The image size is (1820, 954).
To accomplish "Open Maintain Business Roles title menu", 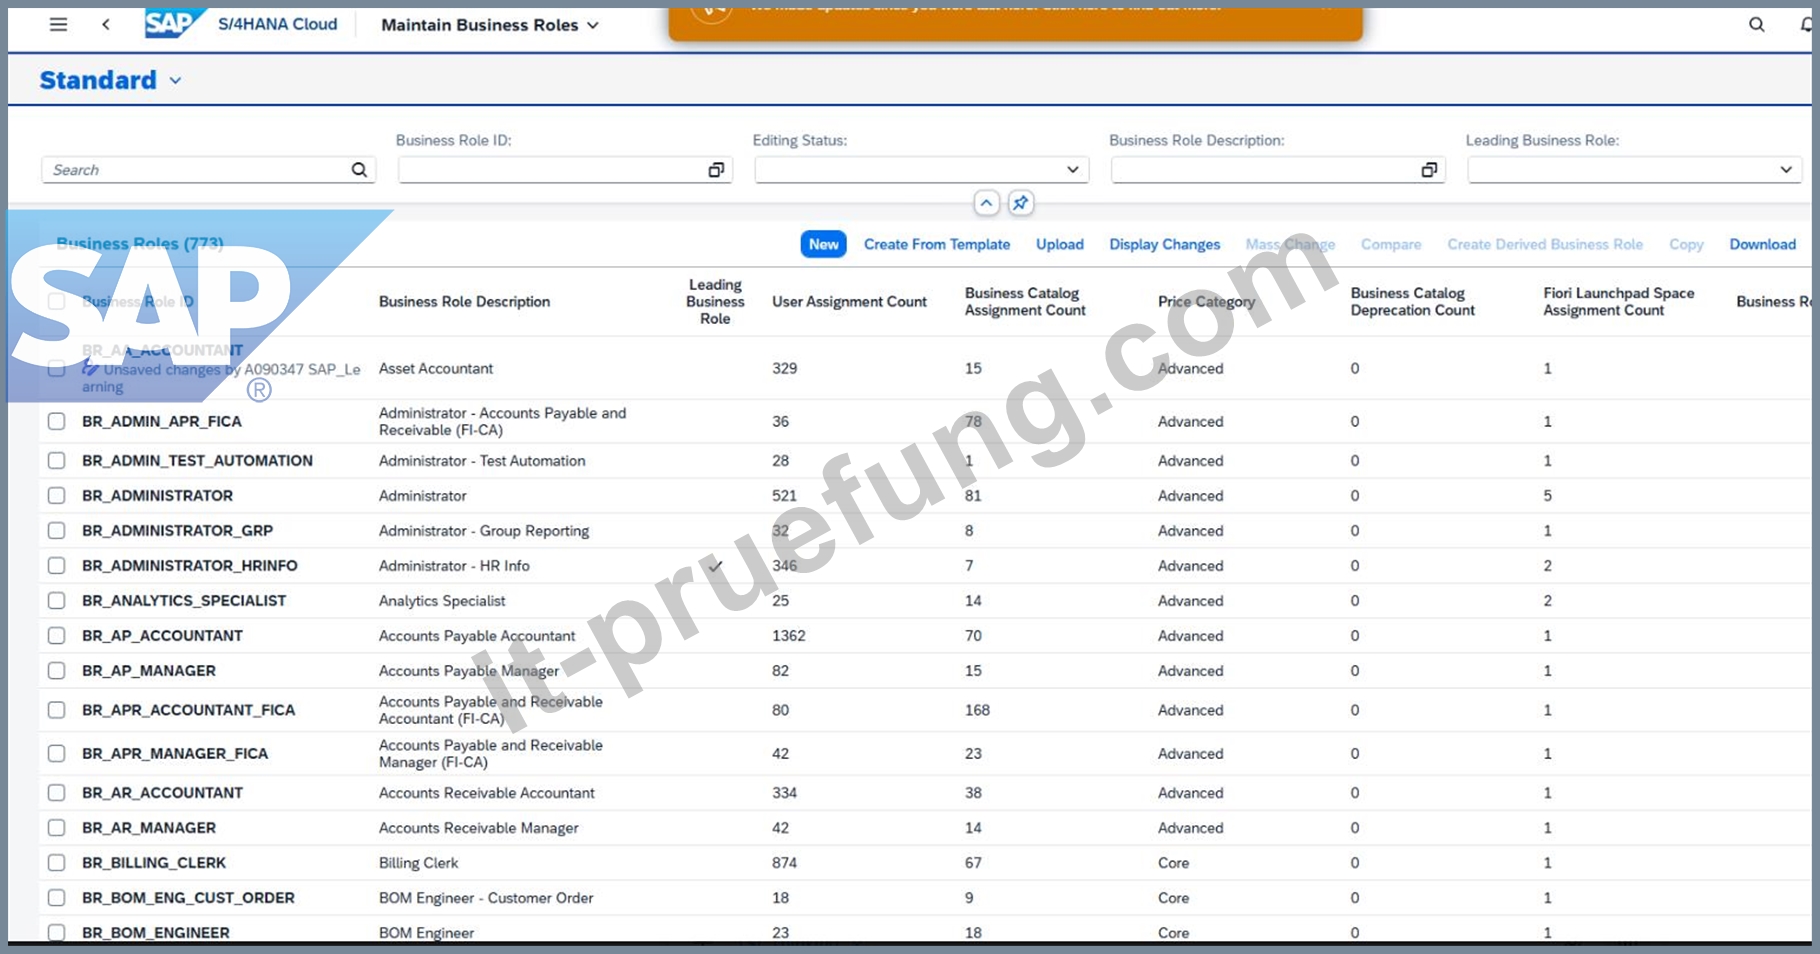I will [490, 25].
